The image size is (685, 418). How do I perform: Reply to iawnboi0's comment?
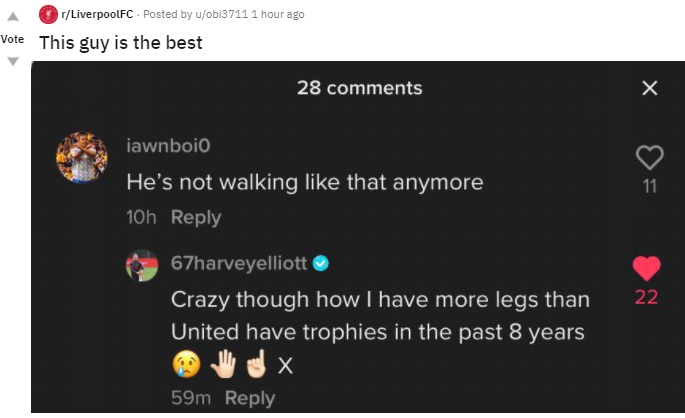[196, 217]
